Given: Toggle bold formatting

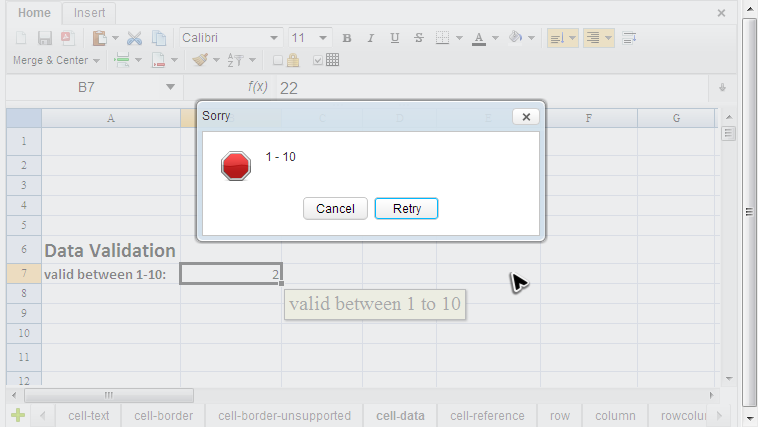Looking at the screenshot, I should (347, 38).
